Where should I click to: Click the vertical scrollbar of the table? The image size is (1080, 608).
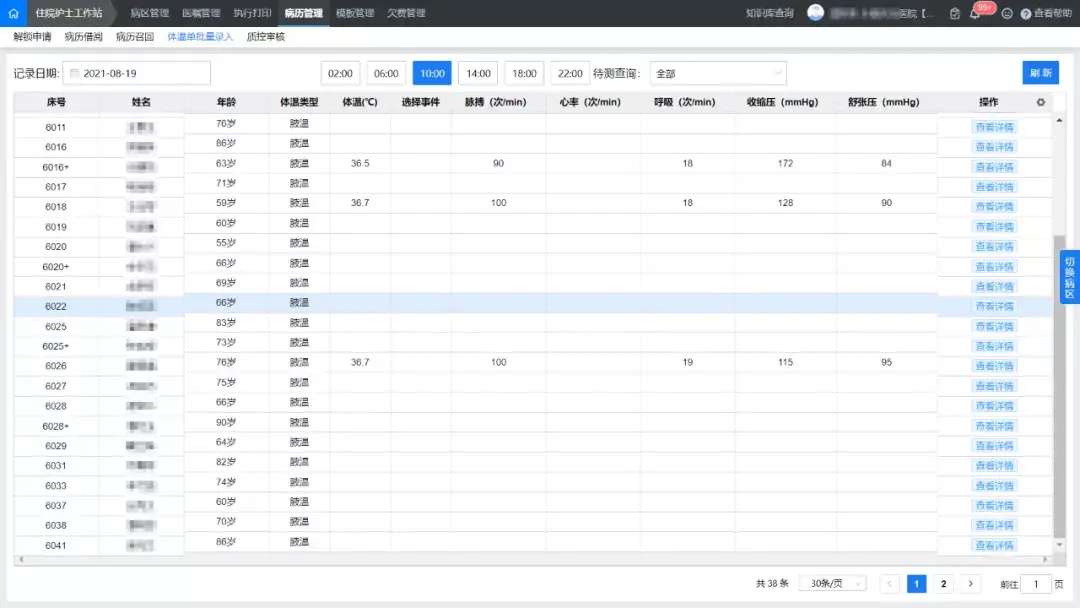click(x=1059, y=380)
